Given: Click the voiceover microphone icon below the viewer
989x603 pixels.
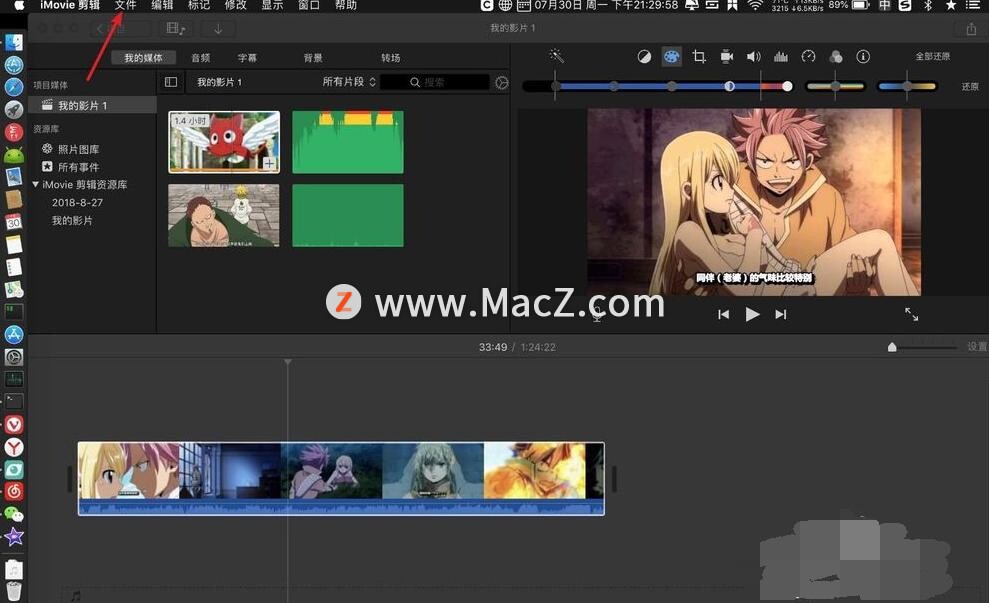Looking at the screenshot, I should pyautogui.click(x=597, y=315).
